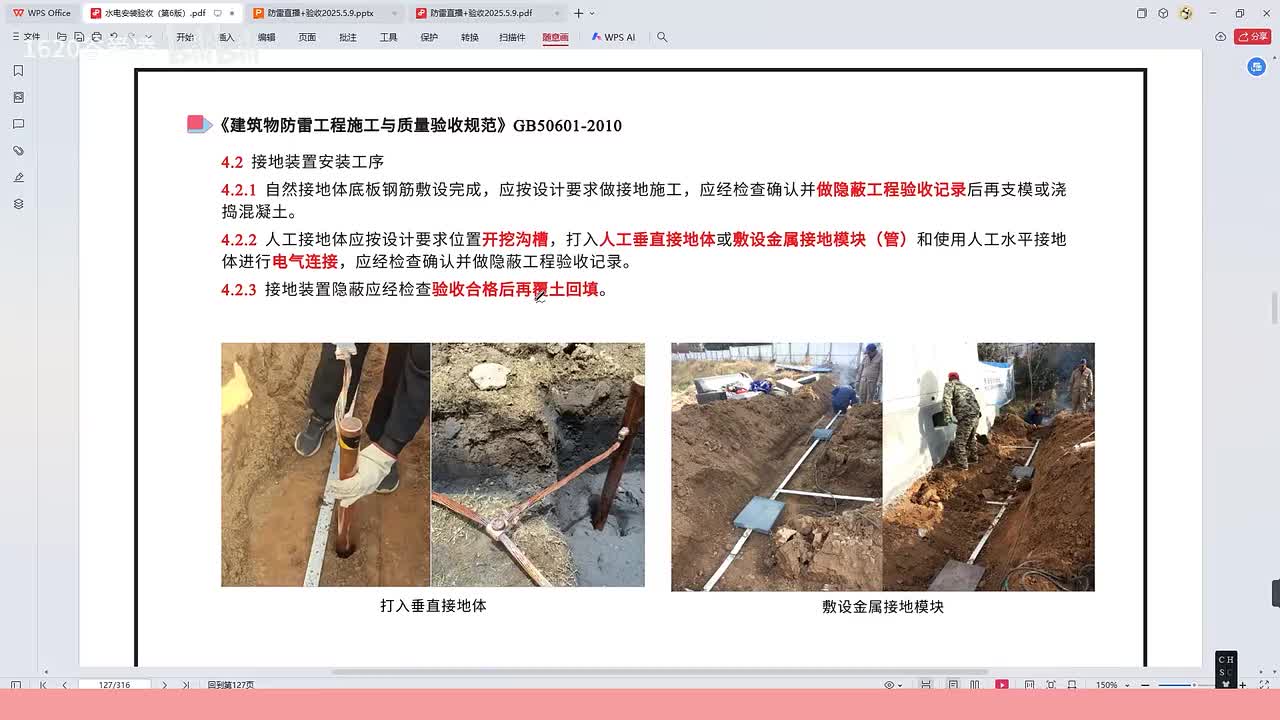1280x720 pixels.
Task: Switch to two-page view
Action: (975, 685)
